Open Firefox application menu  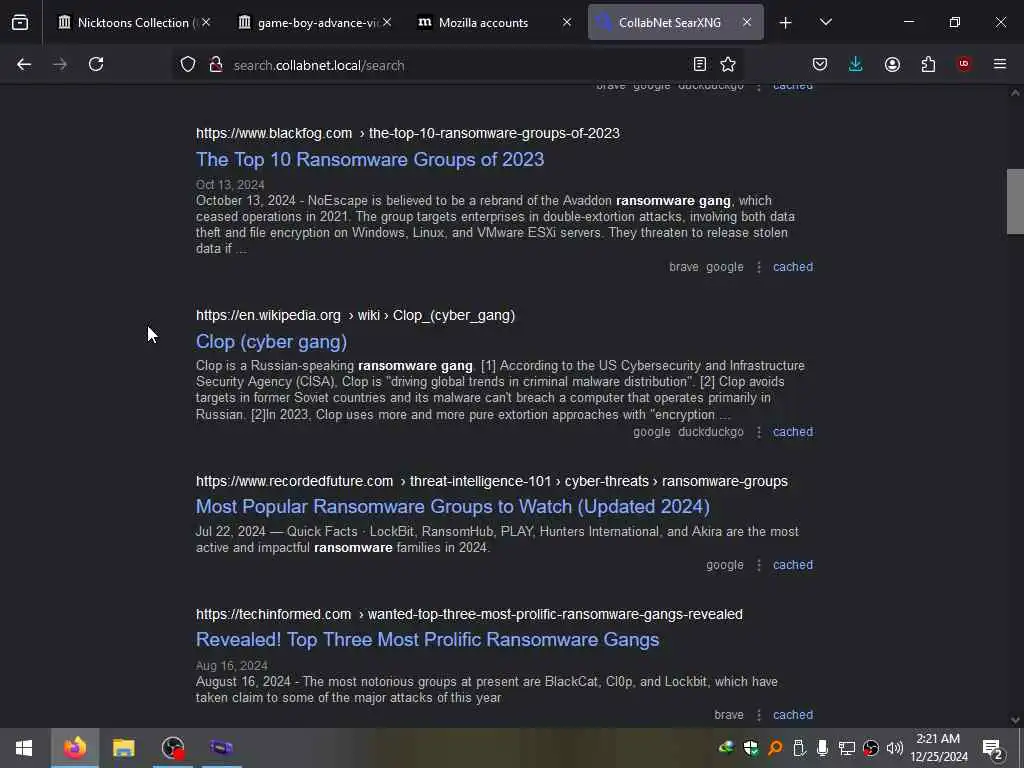(1000, 65)
